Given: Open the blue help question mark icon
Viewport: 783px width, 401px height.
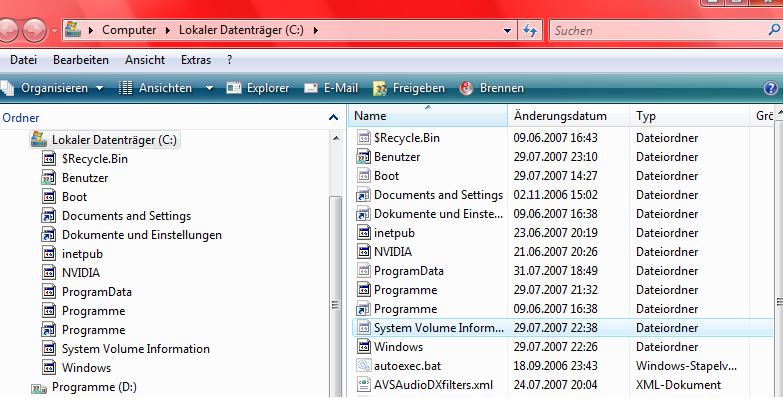Looking at the screenshot, I should [x=771, y=88].
